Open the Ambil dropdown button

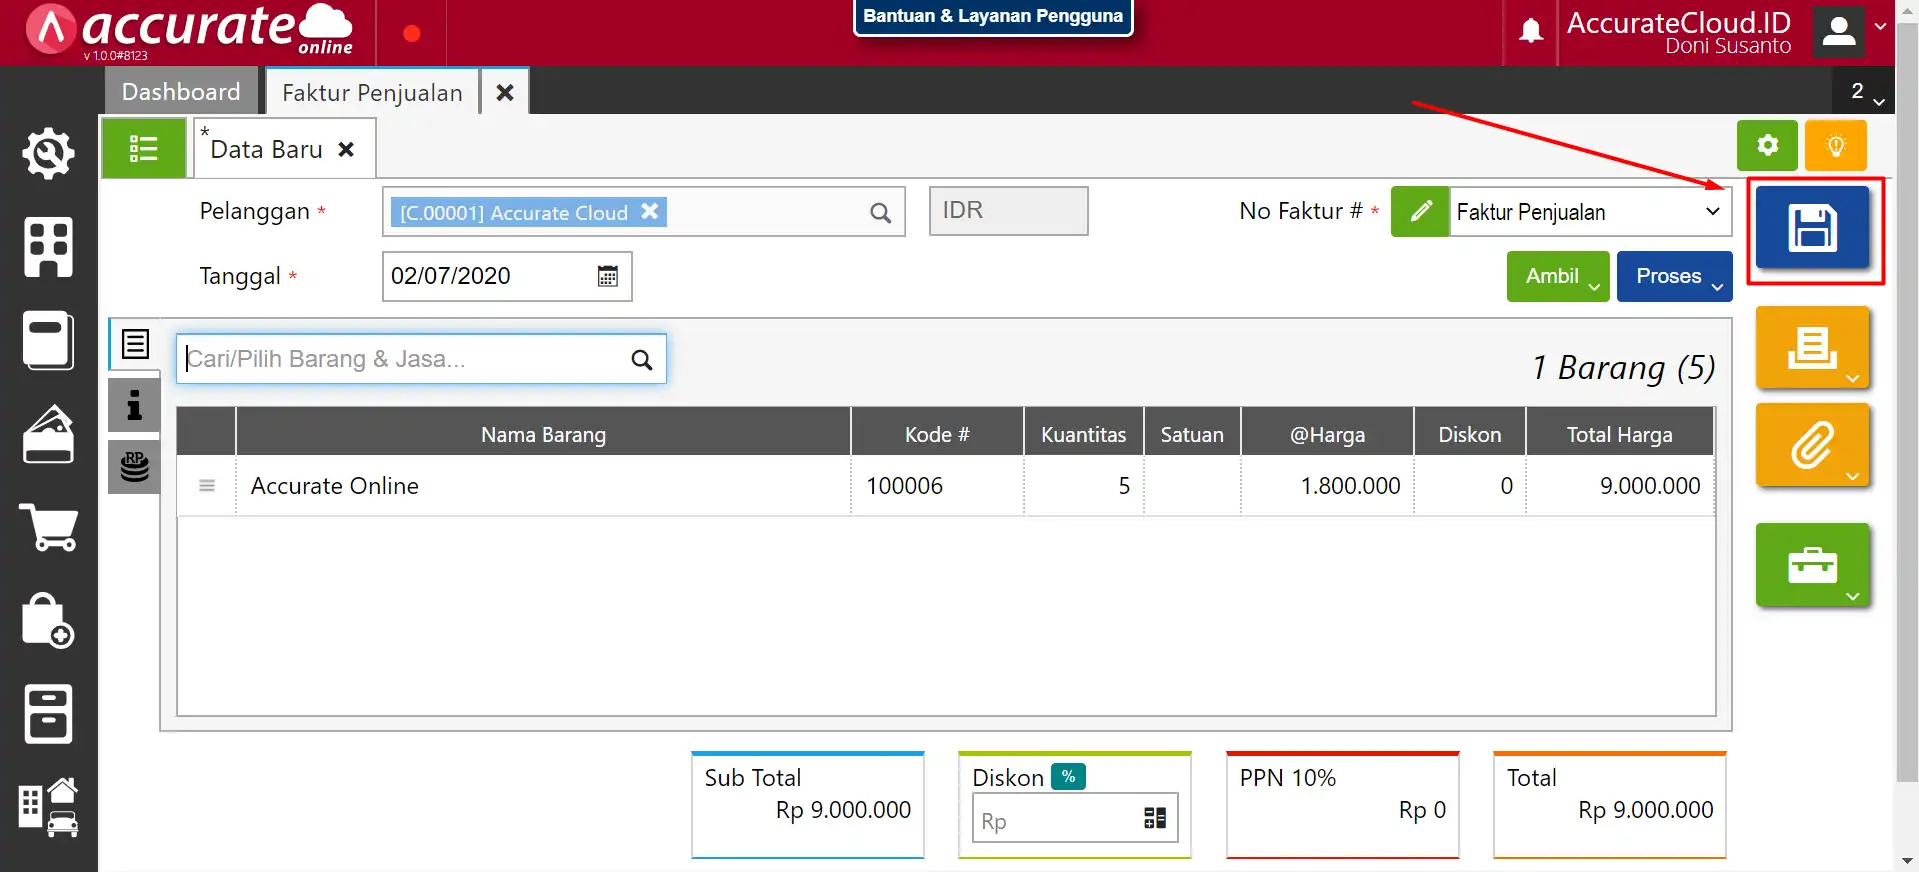[x=1558, y=276]
